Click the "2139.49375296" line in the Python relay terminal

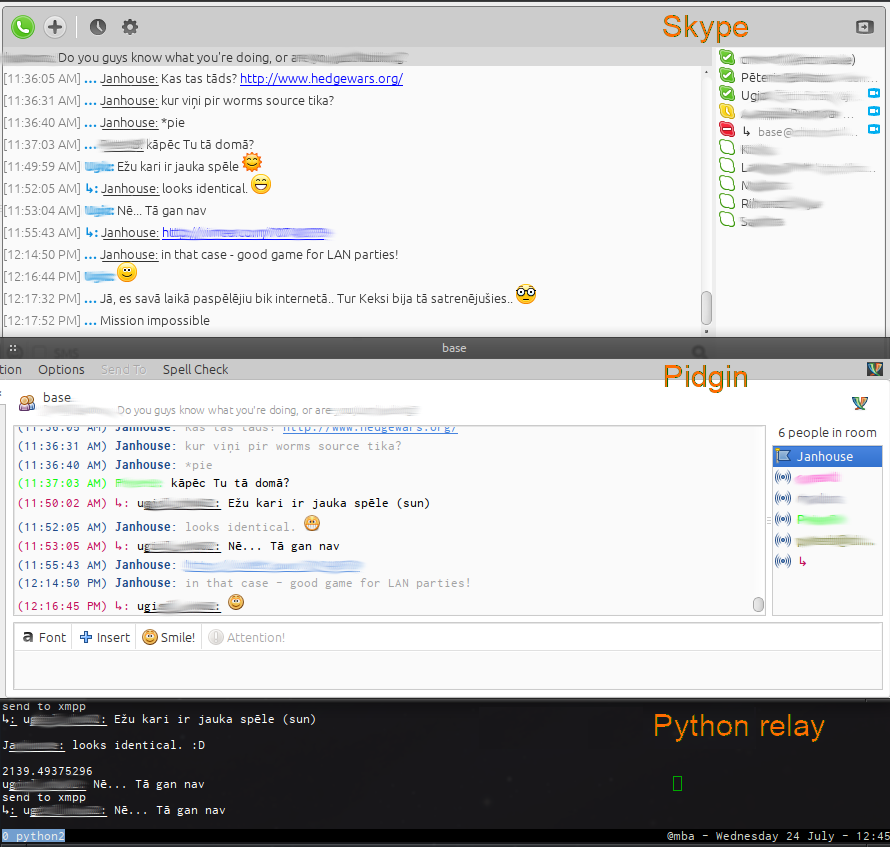click(x=47, y=771)
